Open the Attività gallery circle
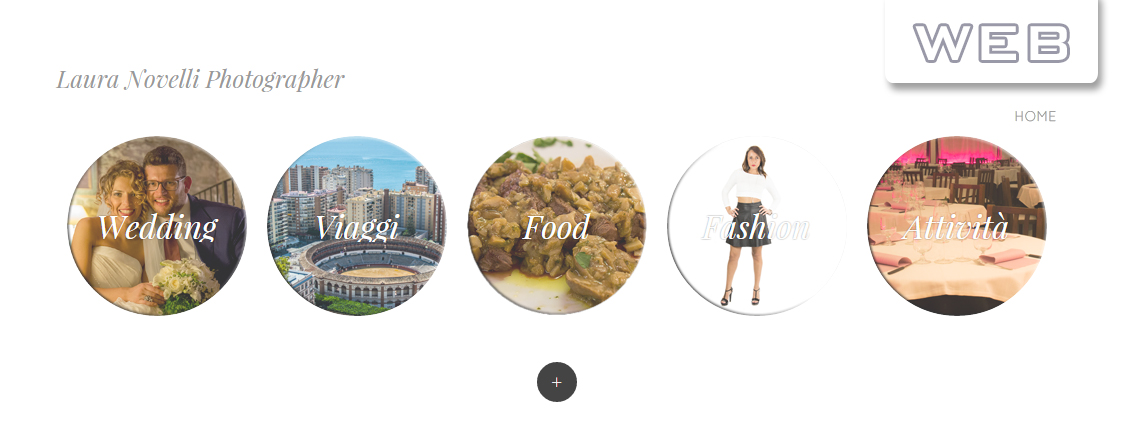Image resolution: width=1140 pixels, height=430 pixels. [x=956, y=226]
